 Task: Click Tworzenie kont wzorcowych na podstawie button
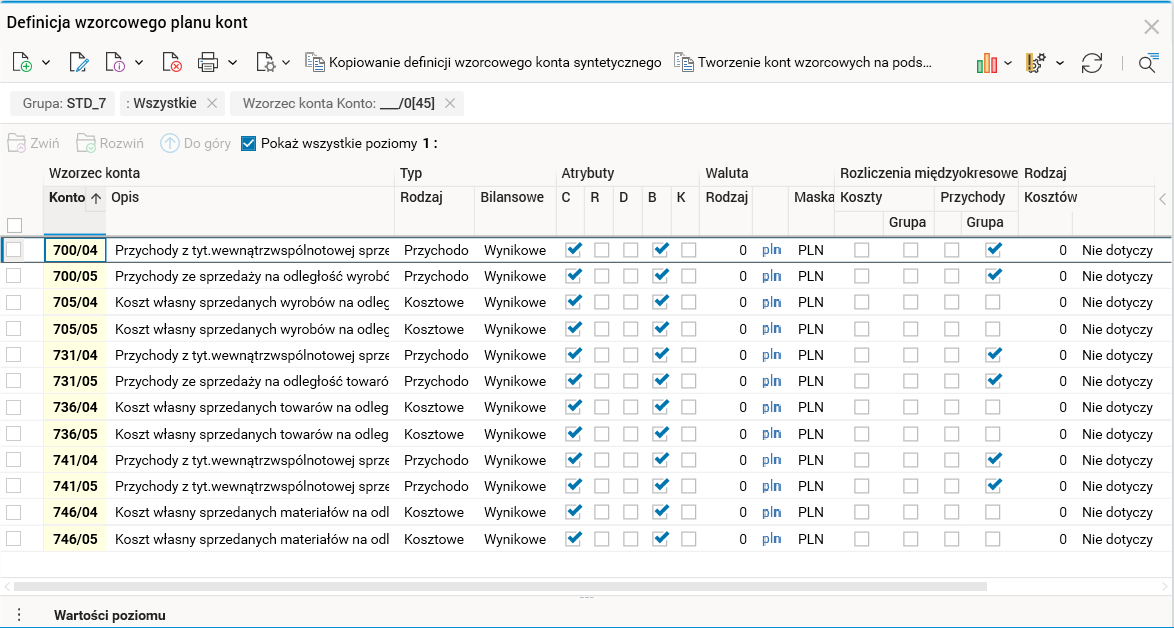click(x=803, y=63)
